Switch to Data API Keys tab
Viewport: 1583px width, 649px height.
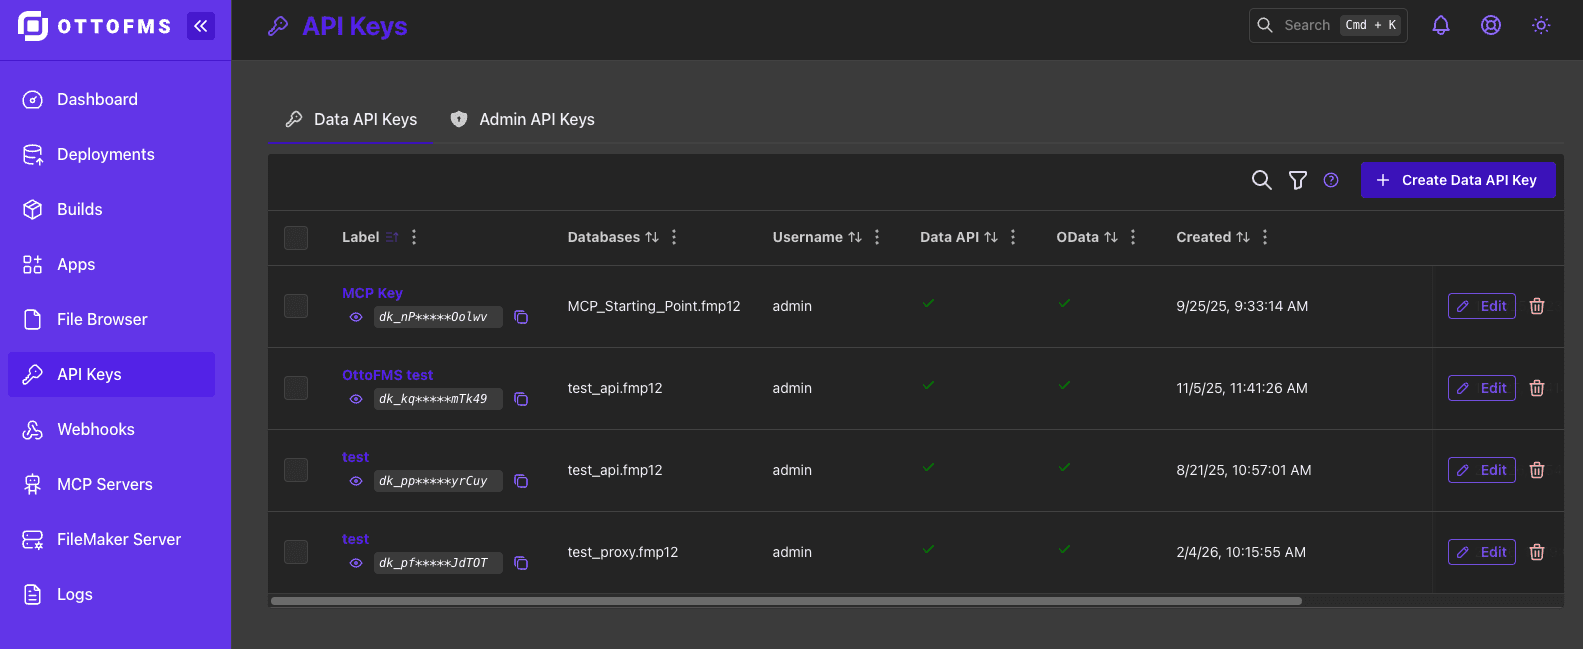click(x=351, y=119)
